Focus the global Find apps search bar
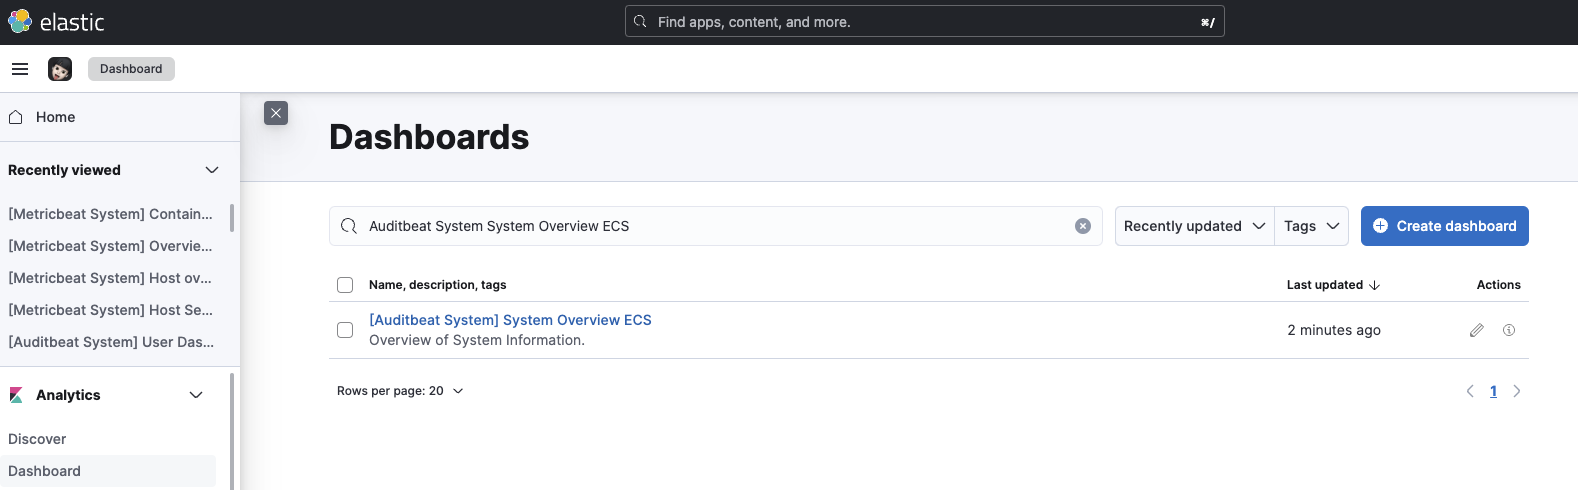The image size is (1578, 490). click(924, 22)
